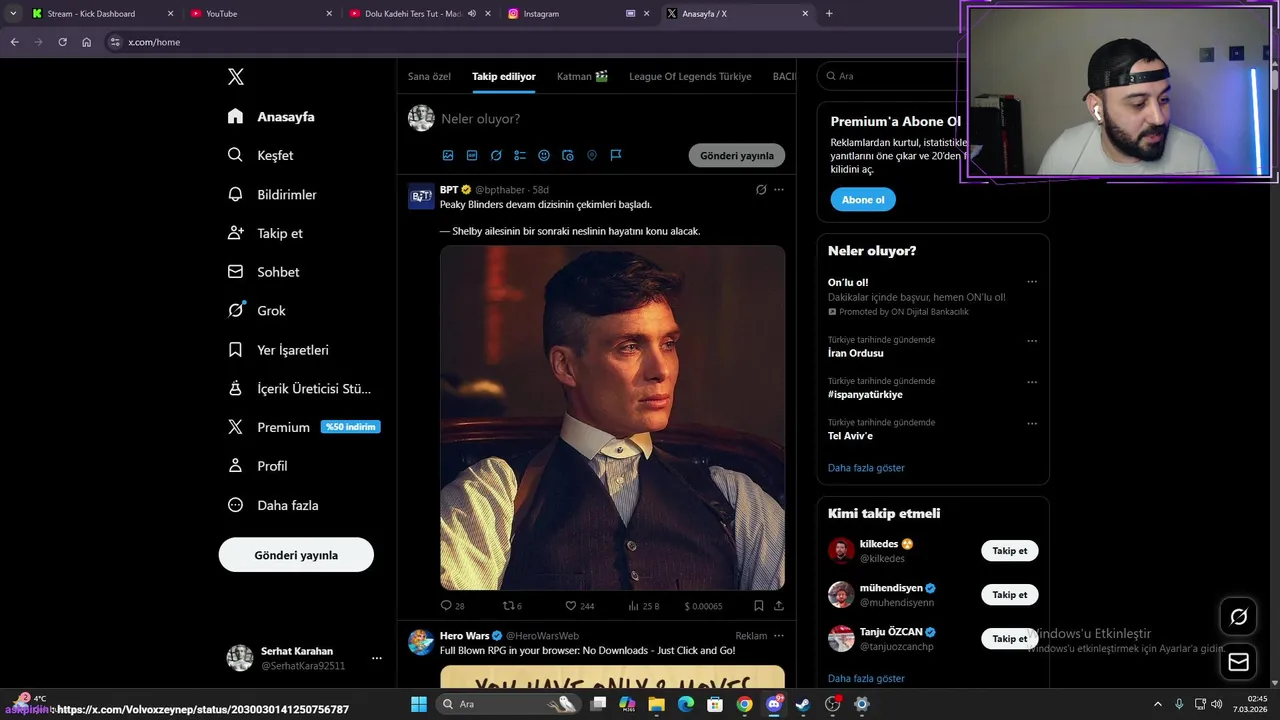Image resolution: width=1280 pixels, height=720 pixels.
Task: Bookmark the BPT post
Action: tap(759, 606)
